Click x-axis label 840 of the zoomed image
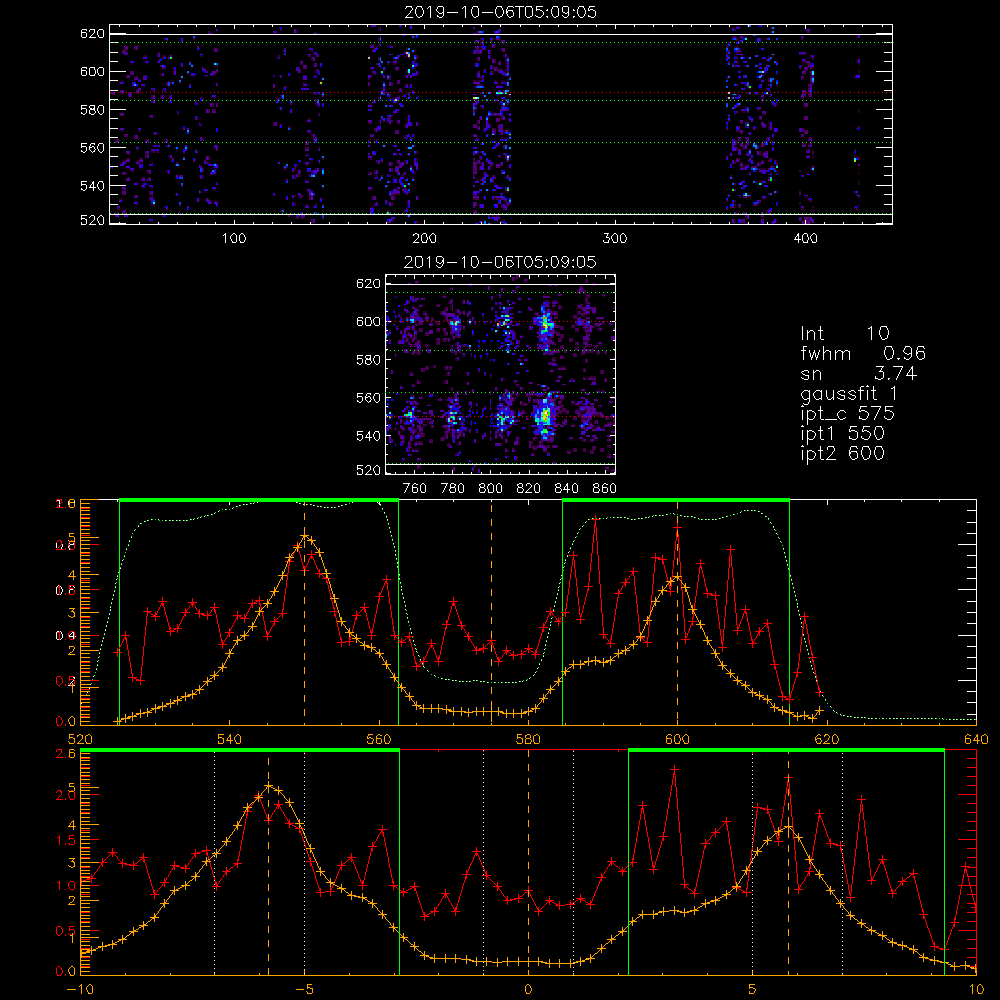This screenshot has width=1000, height=1000. (x=566, y=489)
